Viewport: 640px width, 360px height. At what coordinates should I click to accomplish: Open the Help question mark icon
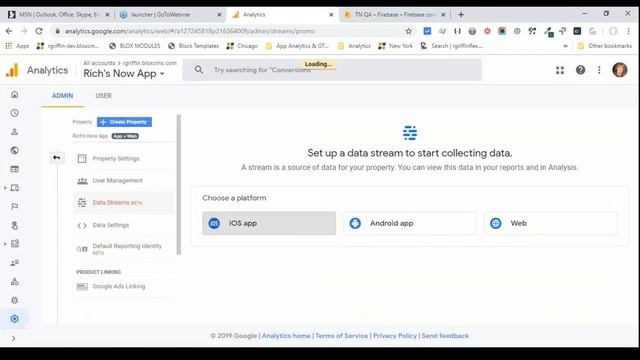[580, 70]
